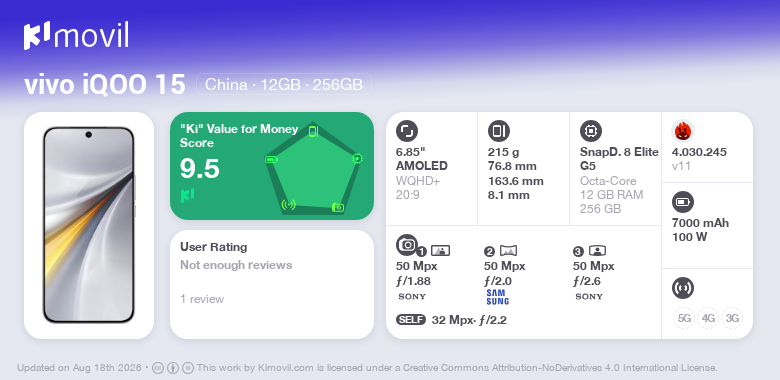Open the vivo iQOO 15 phone image
This screenshot has height=380, width=780.
pos(89,225)
